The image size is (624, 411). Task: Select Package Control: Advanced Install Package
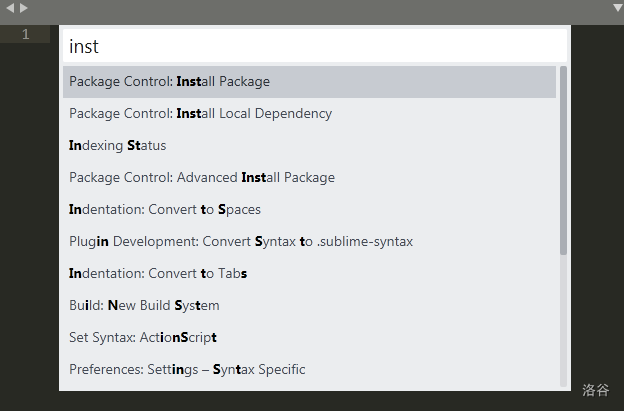point(309,177)
